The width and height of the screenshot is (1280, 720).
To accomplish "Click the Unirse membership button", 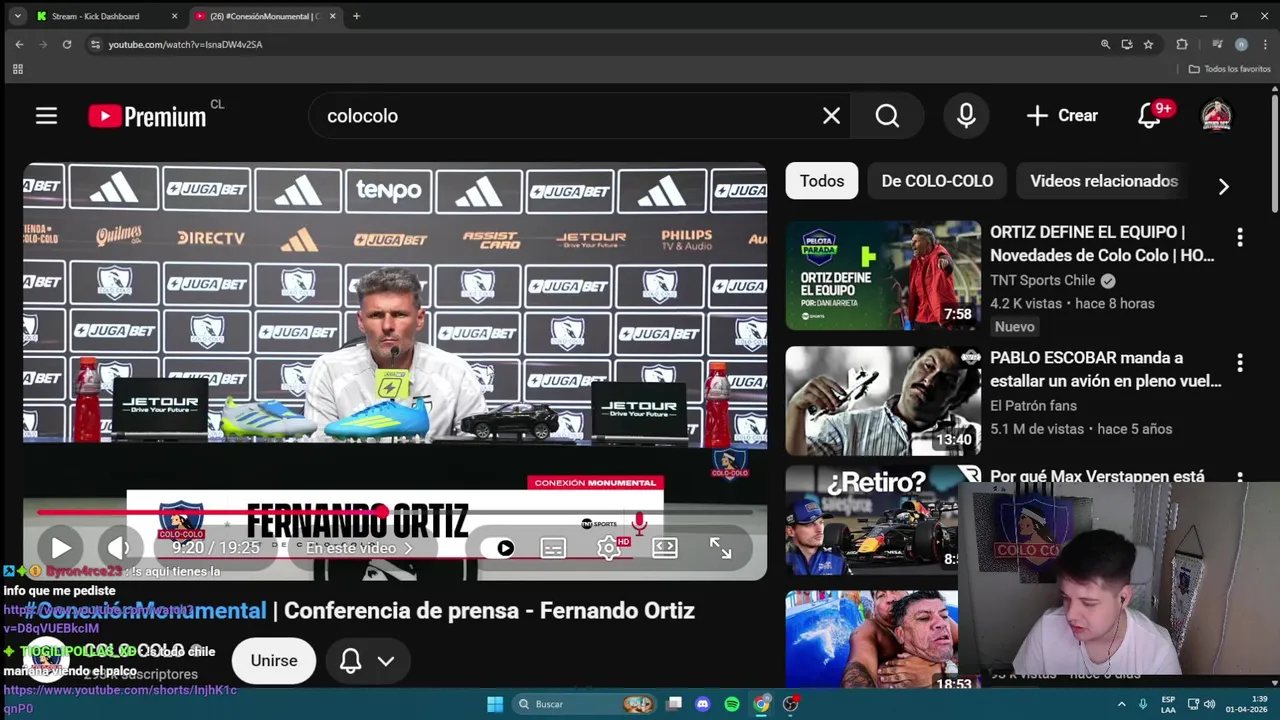I will pyautogui.click(x=274, y=661).
